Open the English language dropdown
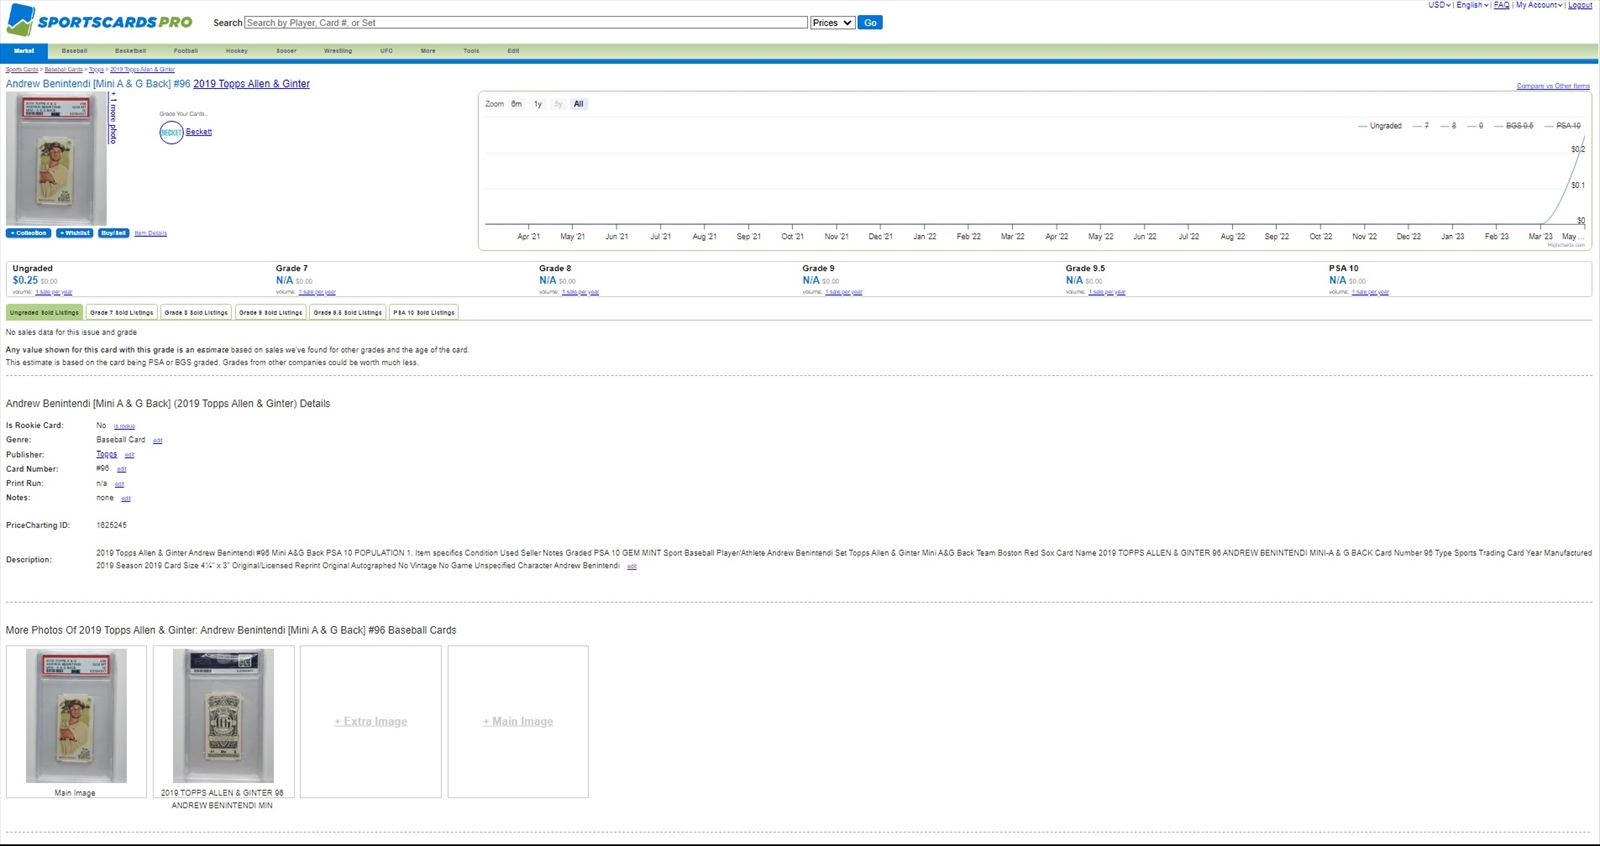 (1472, 5)
